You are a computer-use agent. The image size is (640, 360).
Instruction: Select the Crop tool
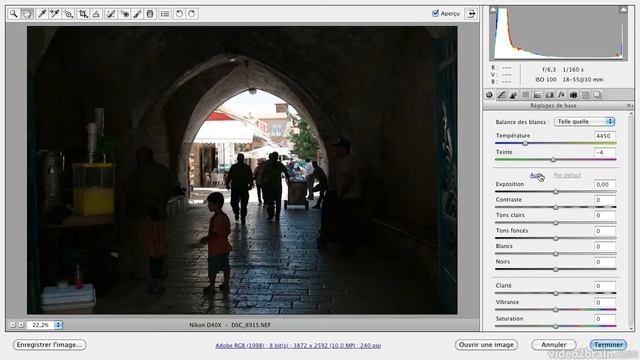coord(83,14)
